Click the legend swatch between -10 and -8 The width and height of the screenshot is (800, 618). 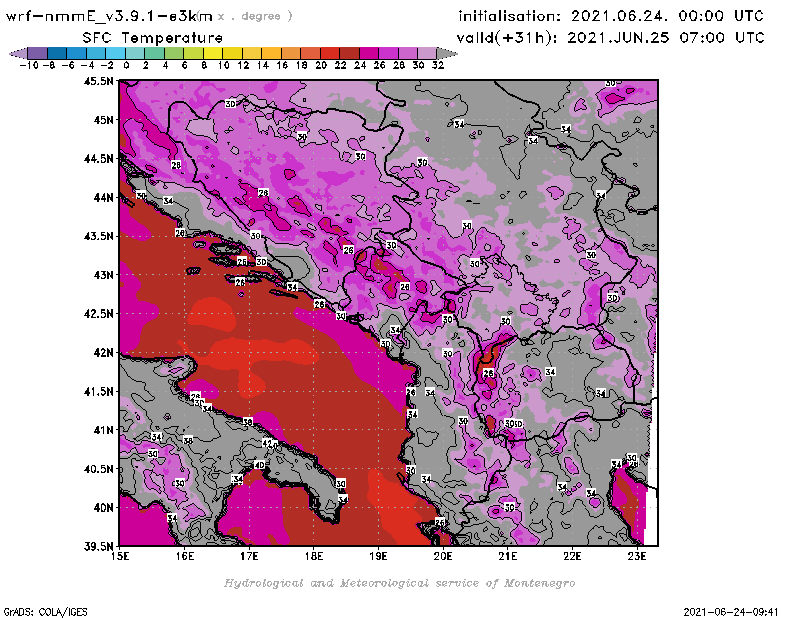[x=37, y=53]
